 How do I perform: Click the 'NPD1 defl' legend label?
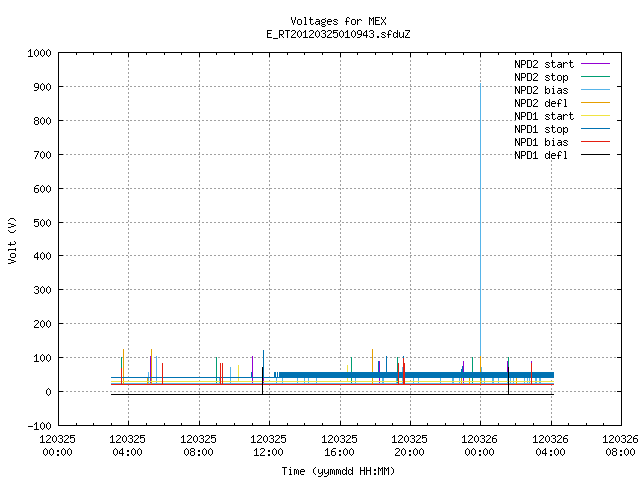point(541,156)
